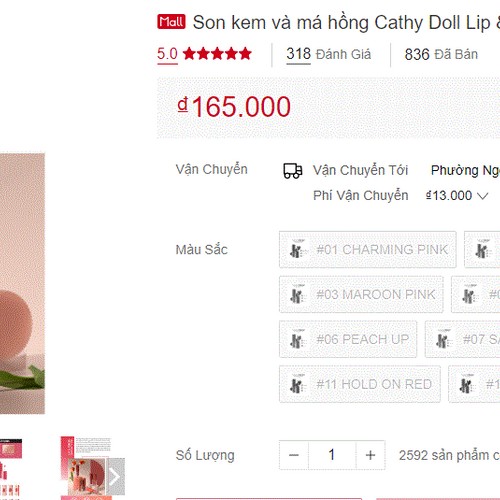Click the #06 Peach Up product icon
500x500 pixels.
[x=297, y=339]
